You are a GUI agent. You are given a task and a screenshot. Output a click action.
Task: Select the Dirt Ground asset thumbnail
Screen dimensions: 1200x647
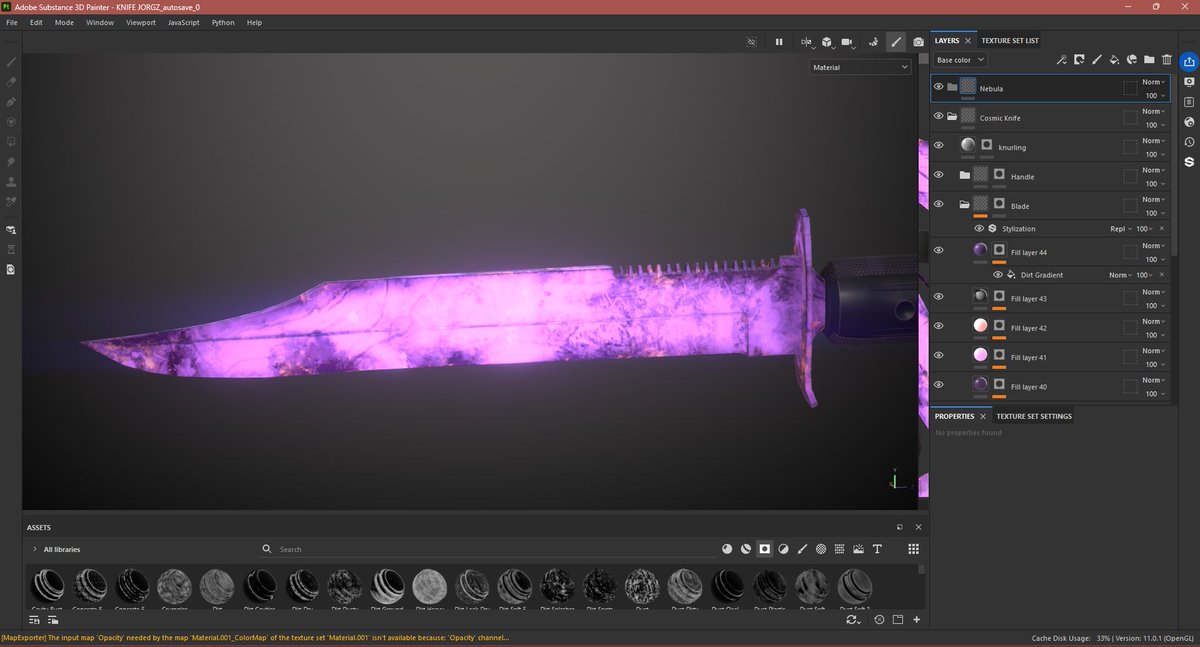click(x=386, y=586)
